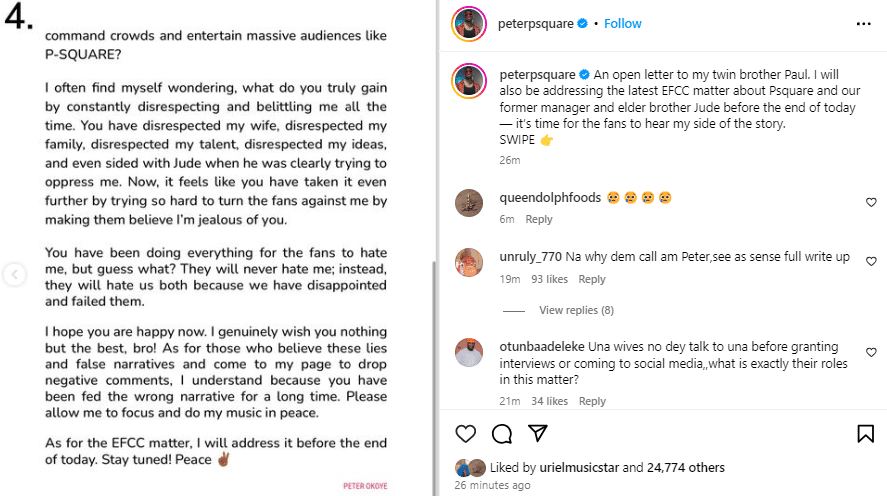Share post via paper plane icon
Viewport: 887px width, 496px height.
[538, 433]
